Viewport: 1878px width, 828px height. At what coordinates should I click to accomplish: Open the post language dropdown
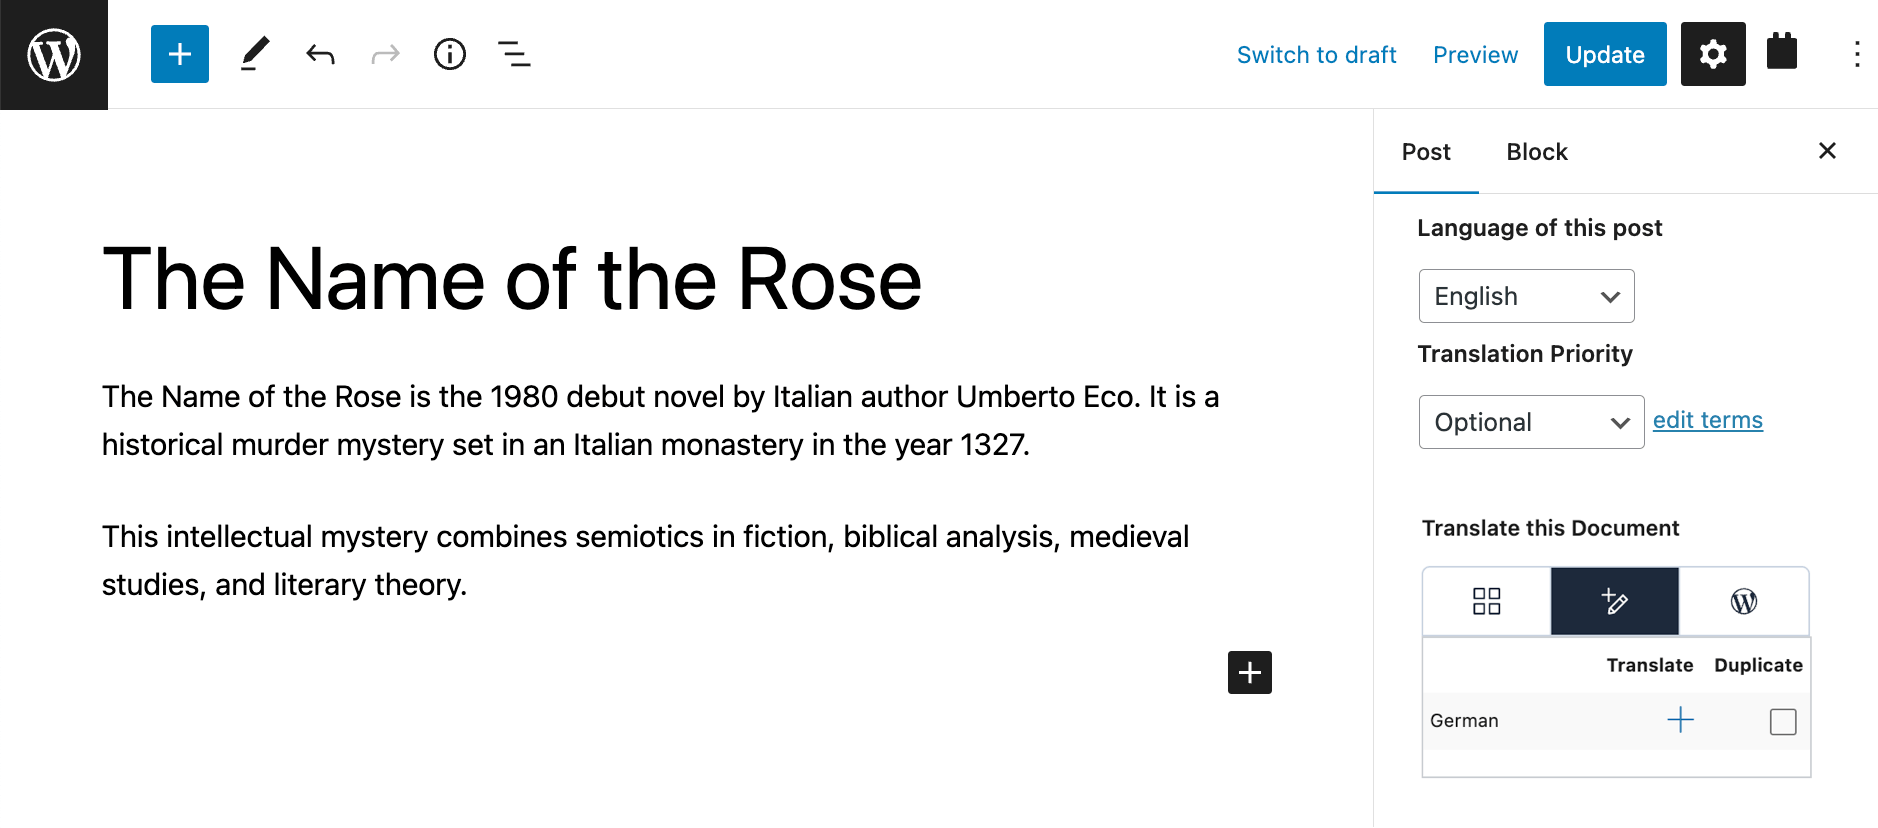1526,296
